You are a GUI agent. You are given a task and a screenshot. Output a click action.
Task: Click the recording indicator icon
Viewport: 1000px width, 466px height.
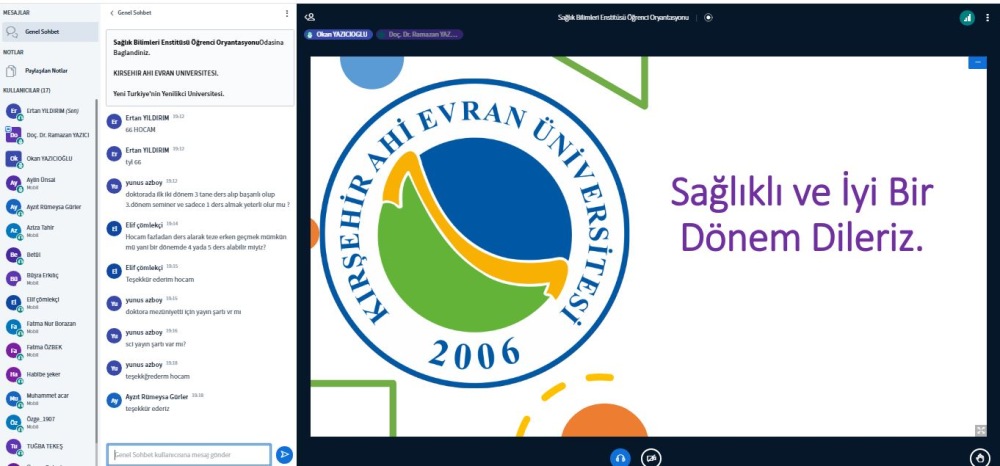pyautogui.click(x=709, y=18)
